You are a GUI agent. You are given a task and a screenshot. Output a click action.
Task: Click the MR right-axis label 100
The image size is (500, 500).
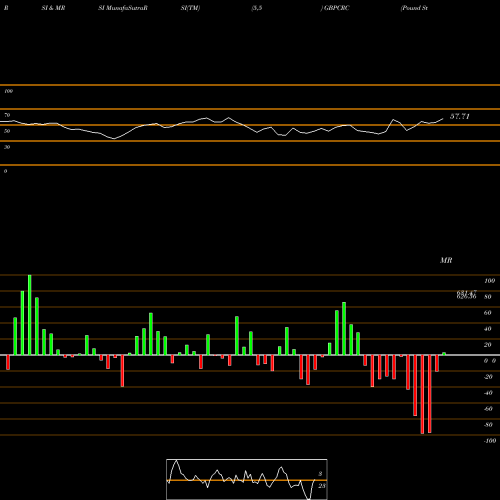click(489, 281)
